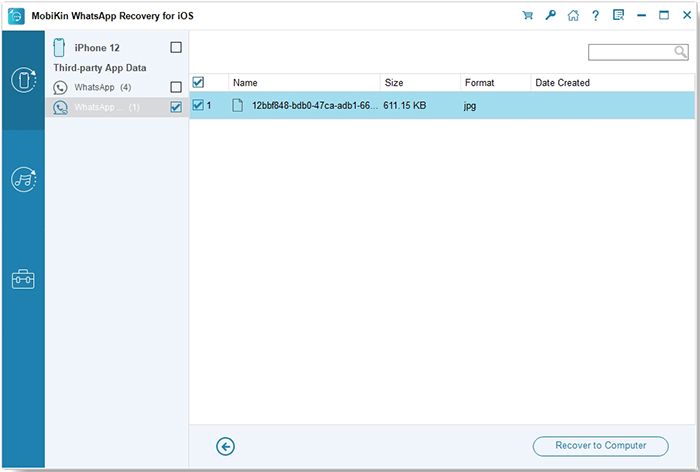Uncheck the WhatsApp (1) attachments checkbox

(176, 107)
